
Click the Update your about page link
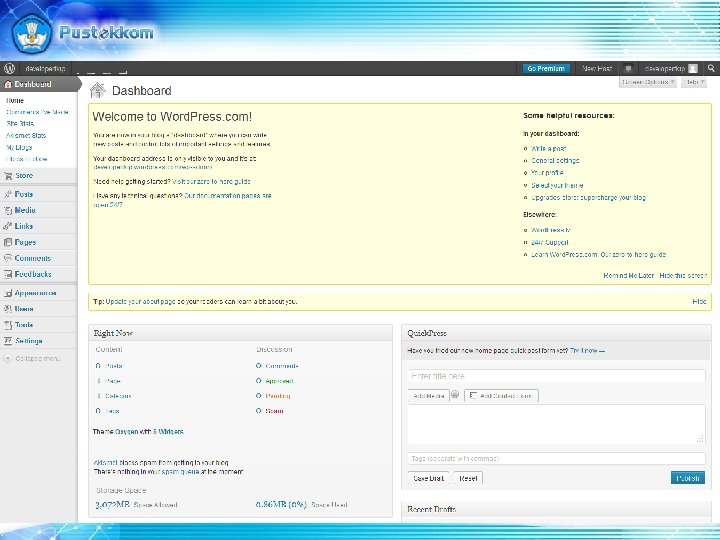[x=141, y=302]
